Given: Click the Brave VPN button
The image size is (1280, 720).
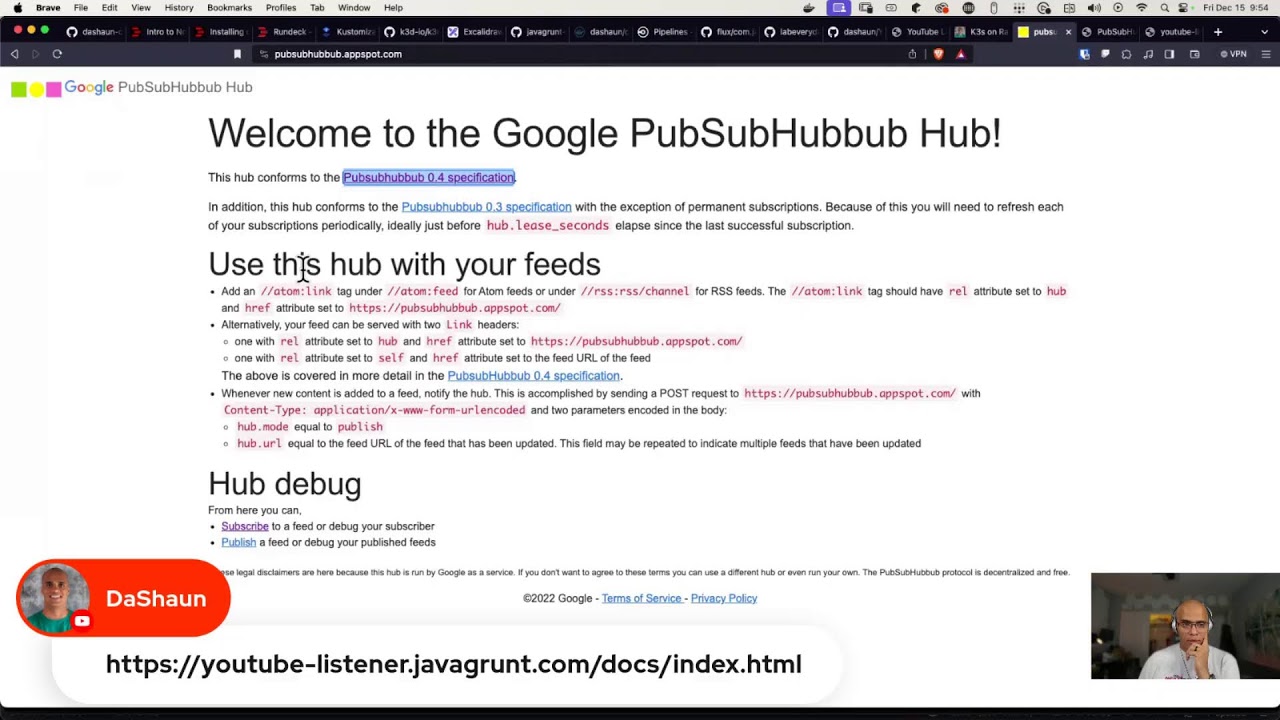Looking at the screenshot, I should point(1233,54).
